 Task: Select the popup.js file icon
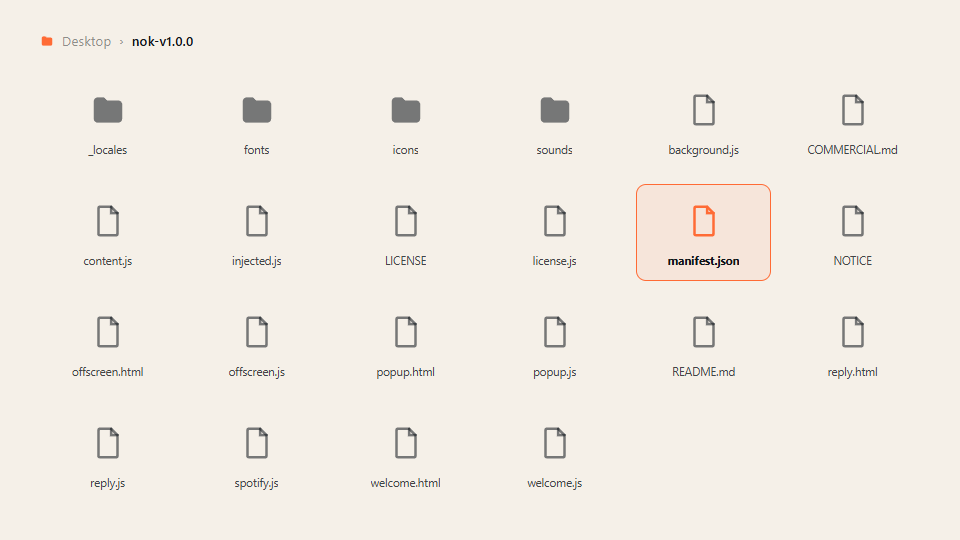pyautogui.click(x=555, y=332)
